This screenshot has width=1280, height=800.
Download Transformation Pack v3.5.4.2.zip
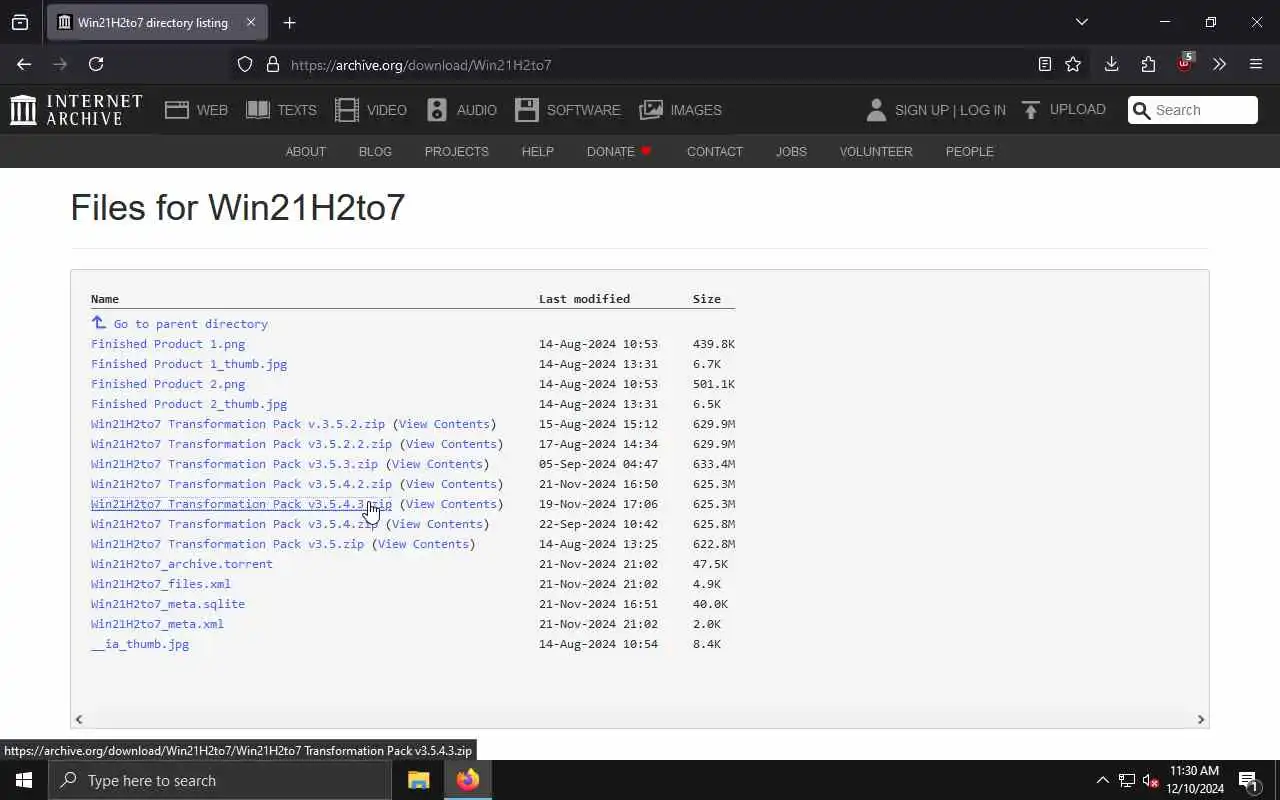(241, 484)
